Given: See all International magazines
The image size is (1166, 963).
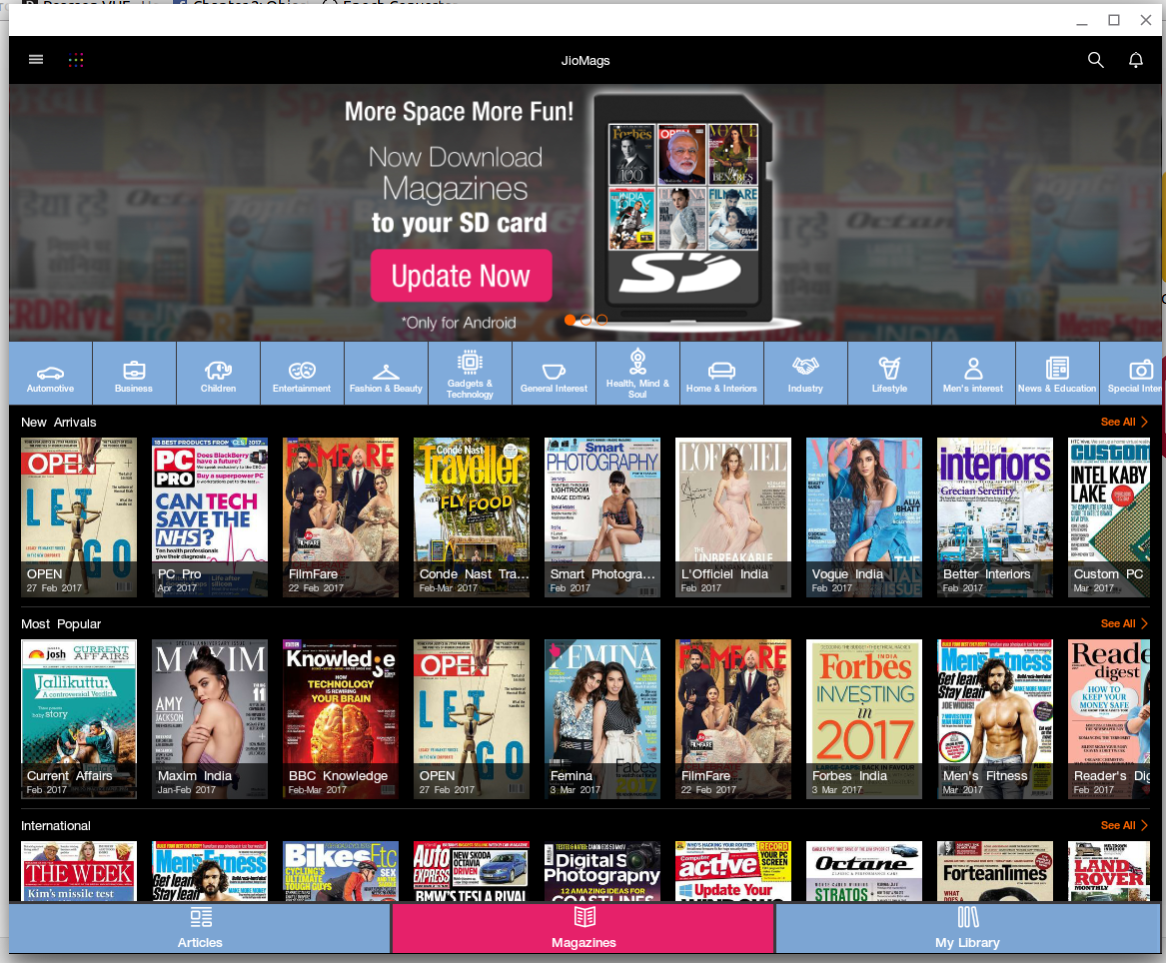Looking at the screenshot, I should click(1124, 825).
